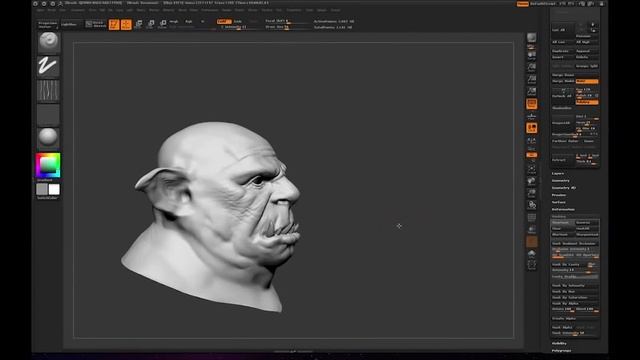
Task: Expand the Surface section
Action: [559, 202]
